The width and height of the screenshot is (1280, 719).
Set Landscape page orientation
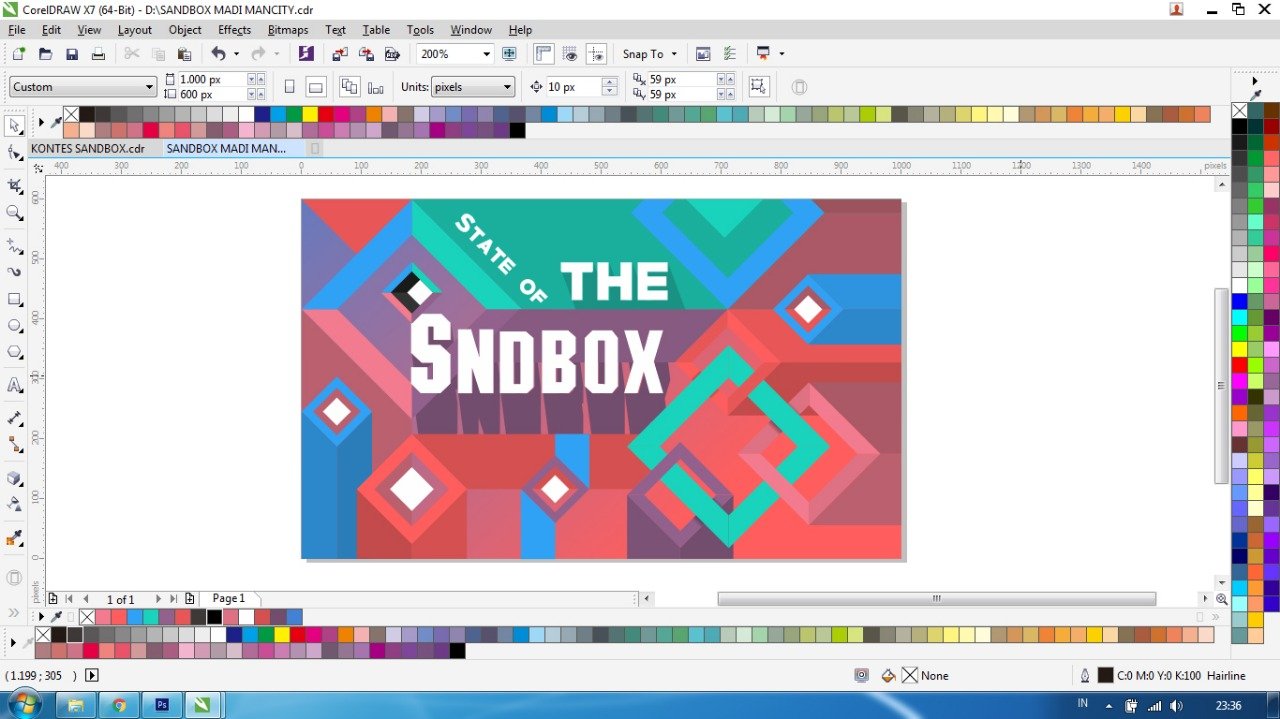[316, 87]
